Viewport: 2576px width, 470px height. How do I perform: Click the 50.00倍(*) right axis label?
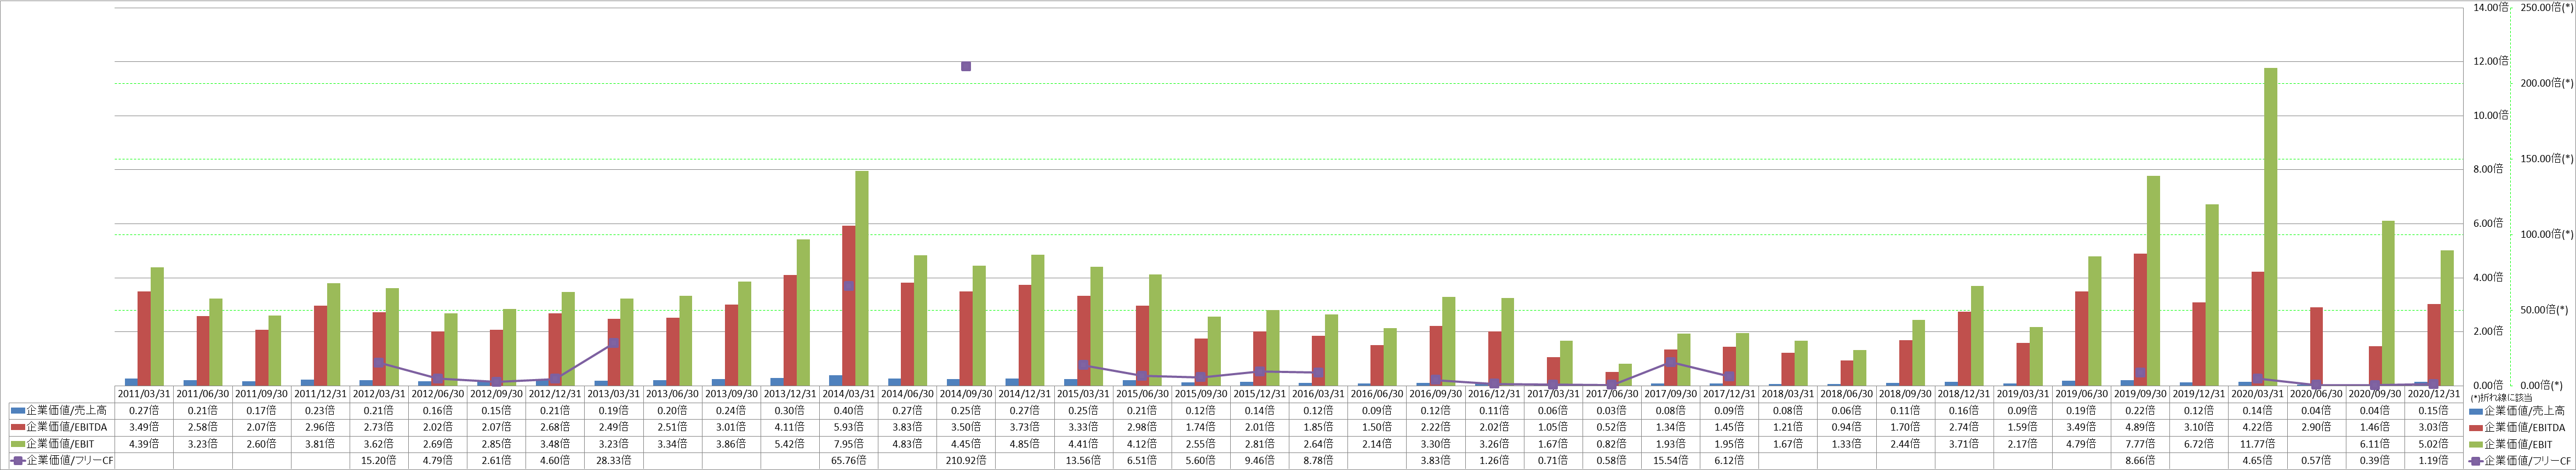(x=2544, y=309)
